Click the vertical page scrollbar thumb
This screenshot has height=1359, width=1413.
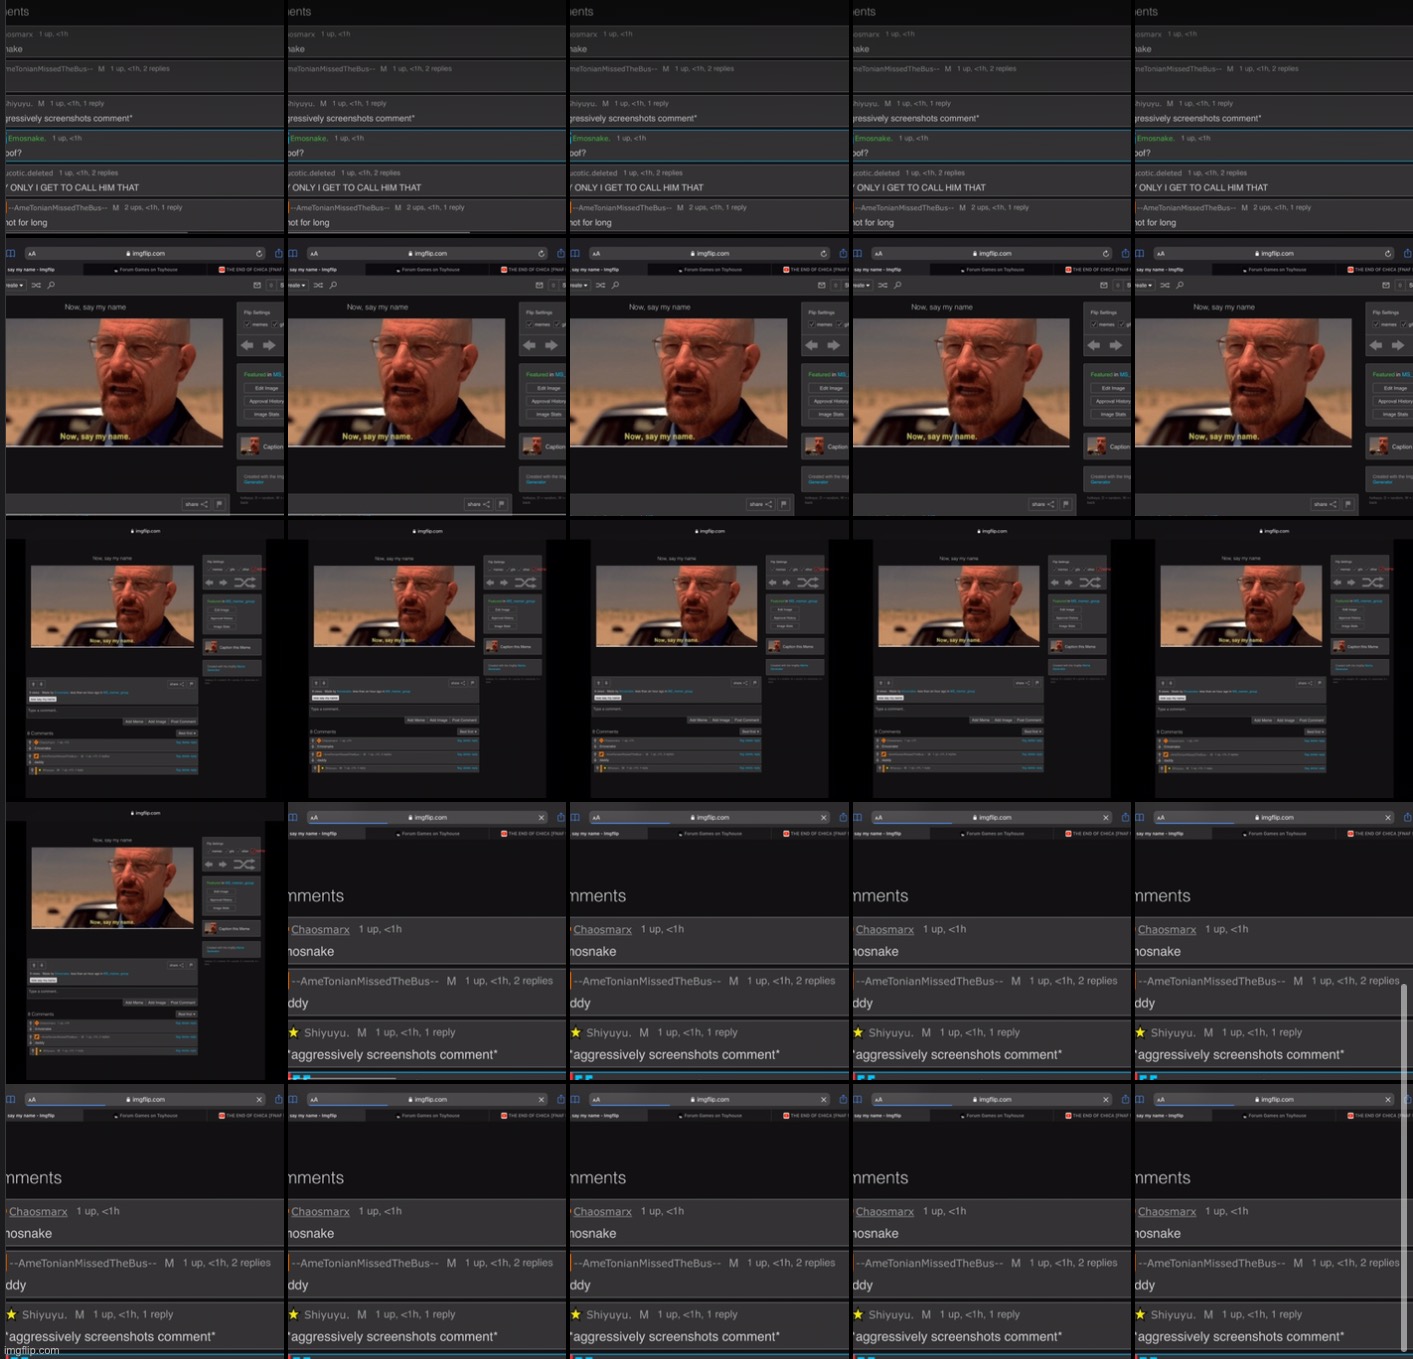click(x=1404, y=1166)
